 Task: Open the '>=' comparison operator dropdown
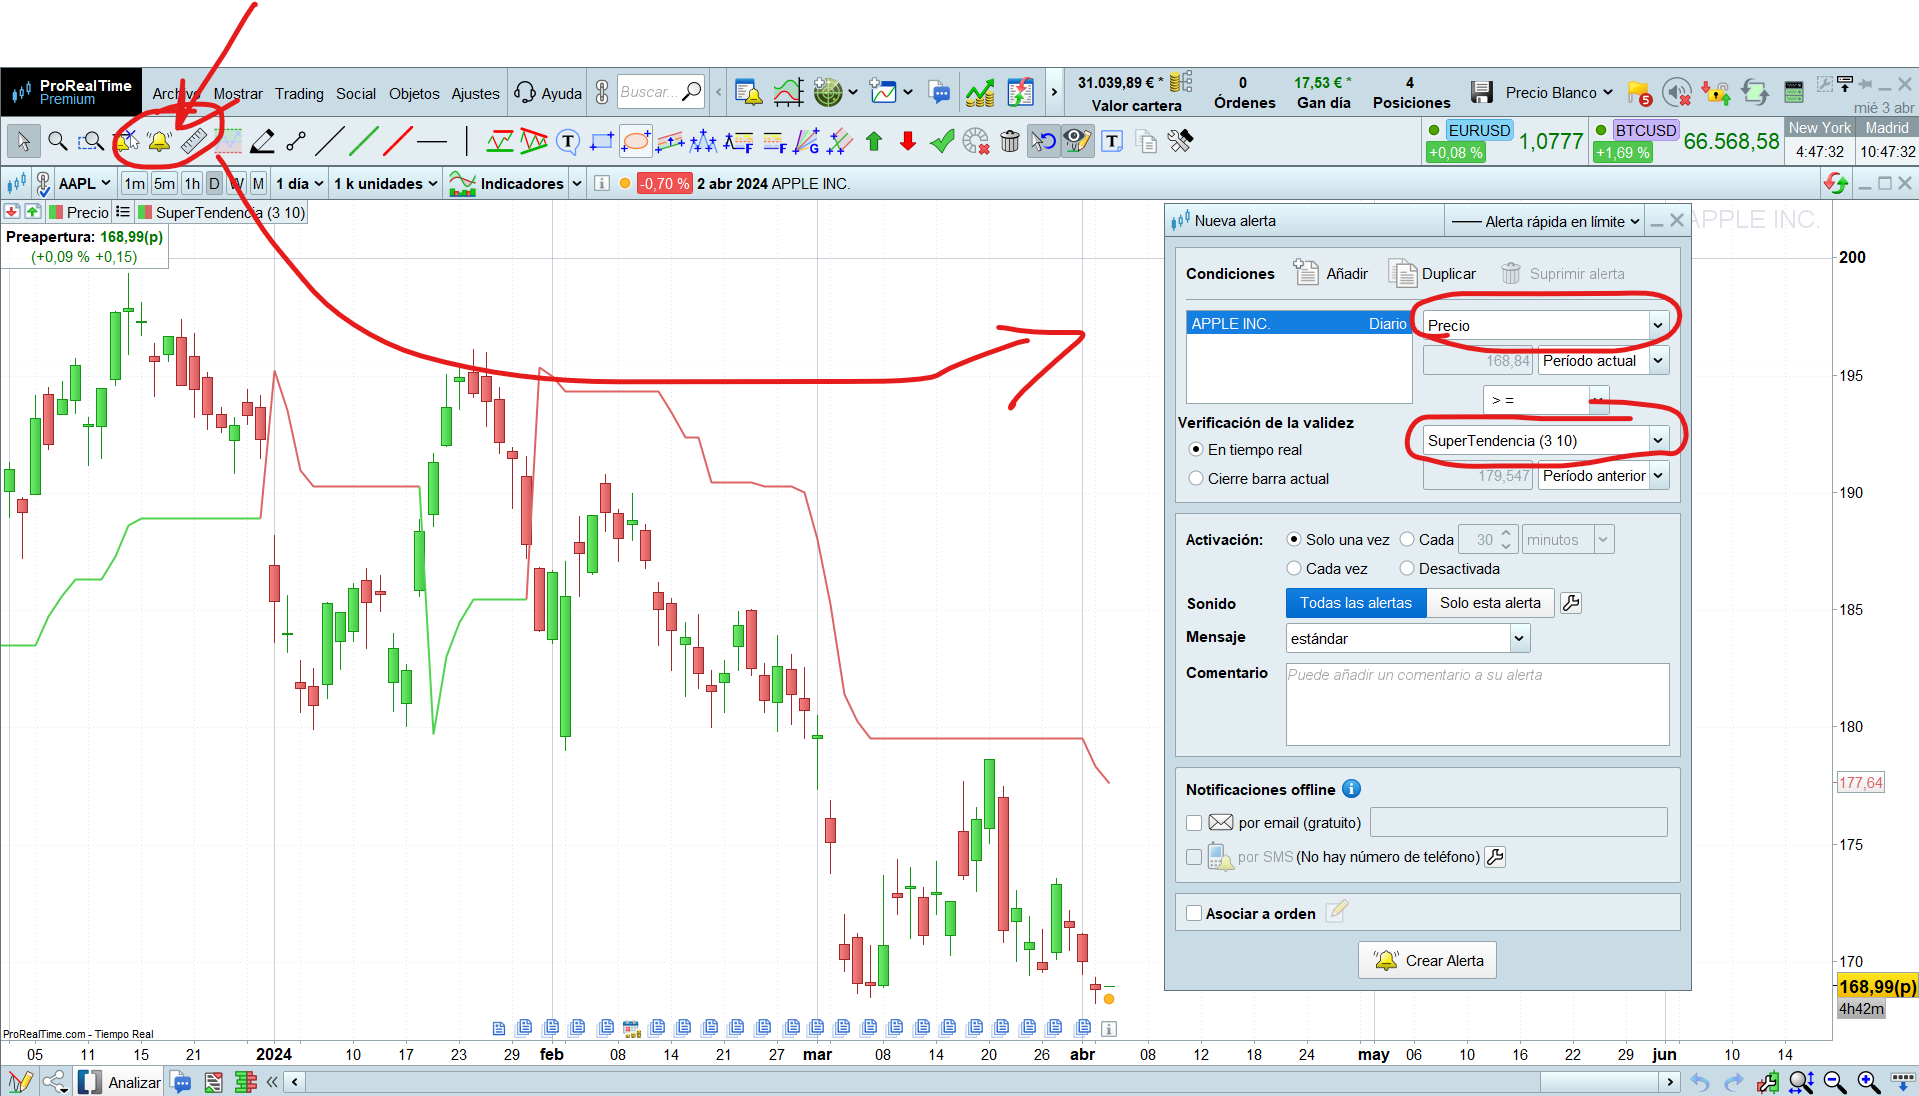[x=1546, y=400]
